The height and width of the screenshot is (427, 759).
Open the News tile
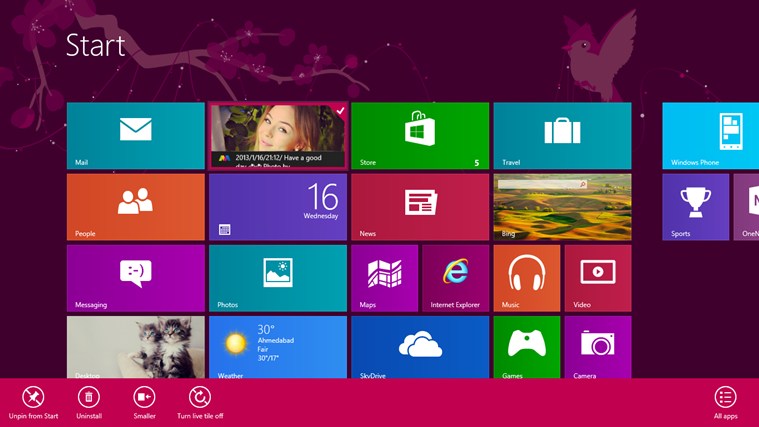419,207
